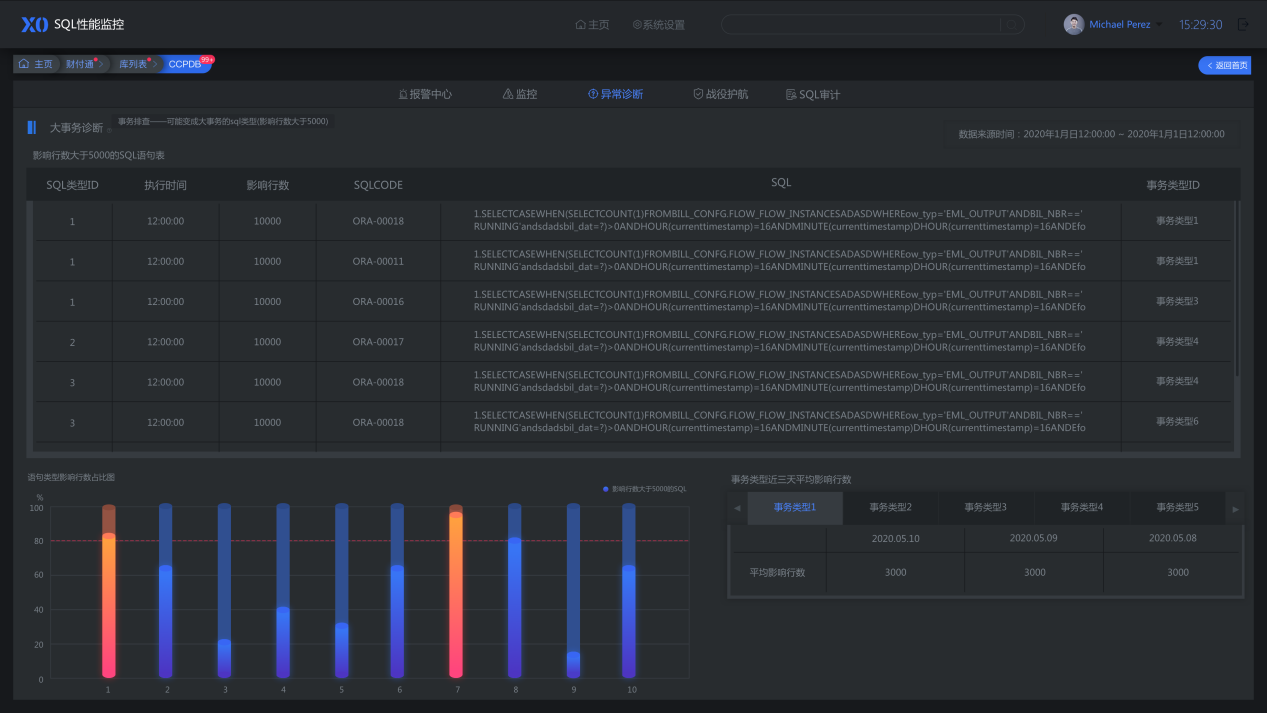Image resolution: width=1267 pixels, height=713 pixels.
Task: Click the SQL table vertical scrollbar
Action: tap(1237, 288)
